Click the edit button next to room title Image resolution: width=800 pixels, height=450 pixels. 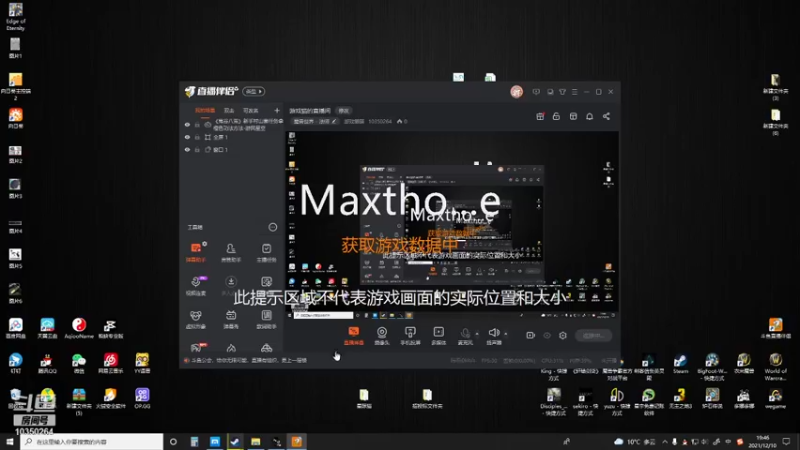pyautogui.click(x=344, y=111)
